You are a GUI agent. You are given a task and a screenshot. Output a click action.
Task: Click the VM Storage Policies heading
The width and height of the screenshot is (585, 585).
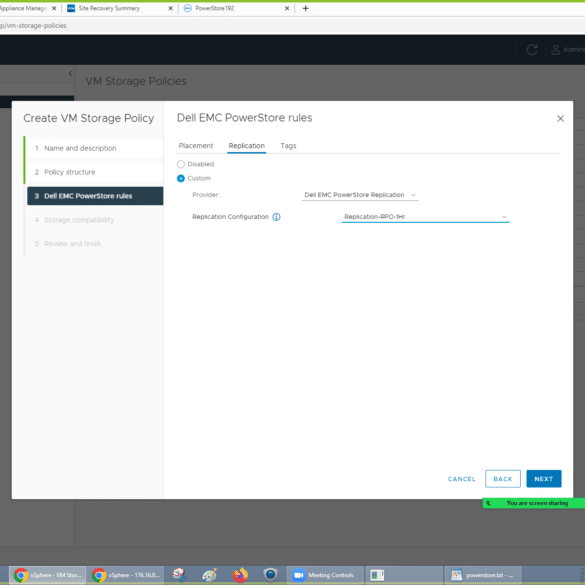coord(136,81)
